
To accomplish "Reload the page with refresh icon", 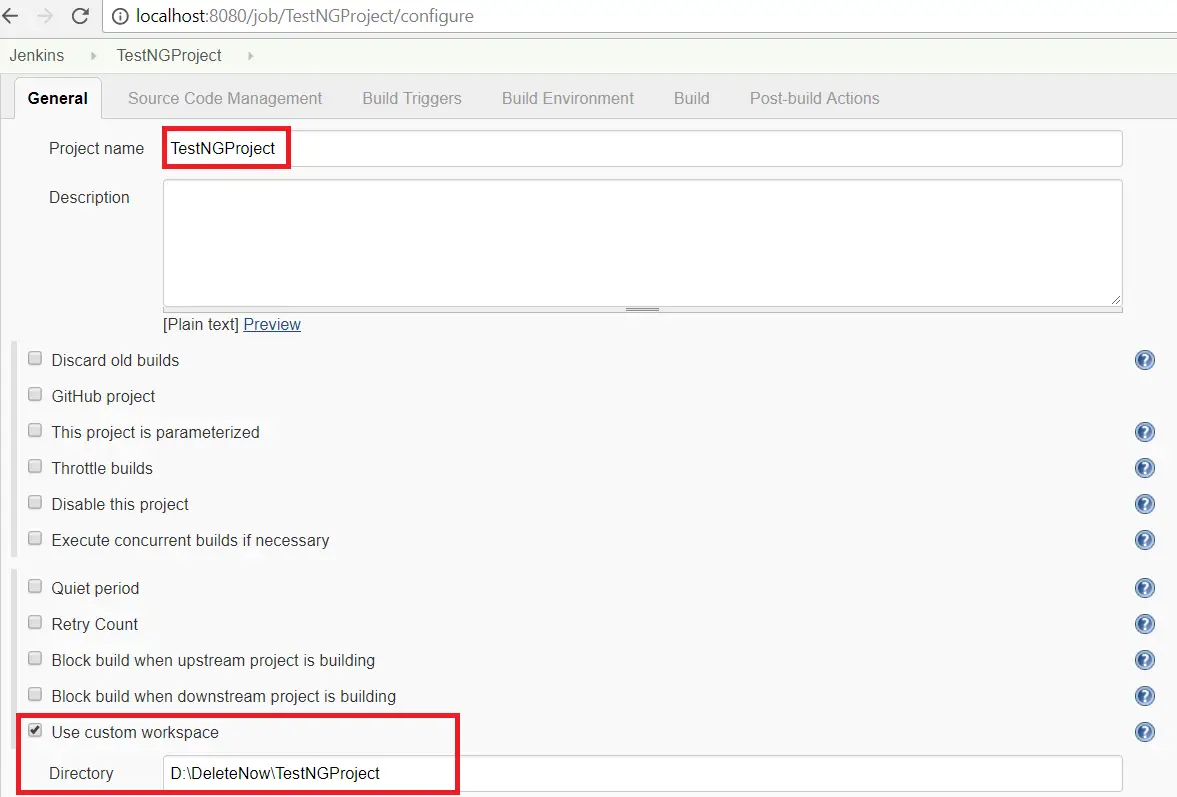I will 80,16.
